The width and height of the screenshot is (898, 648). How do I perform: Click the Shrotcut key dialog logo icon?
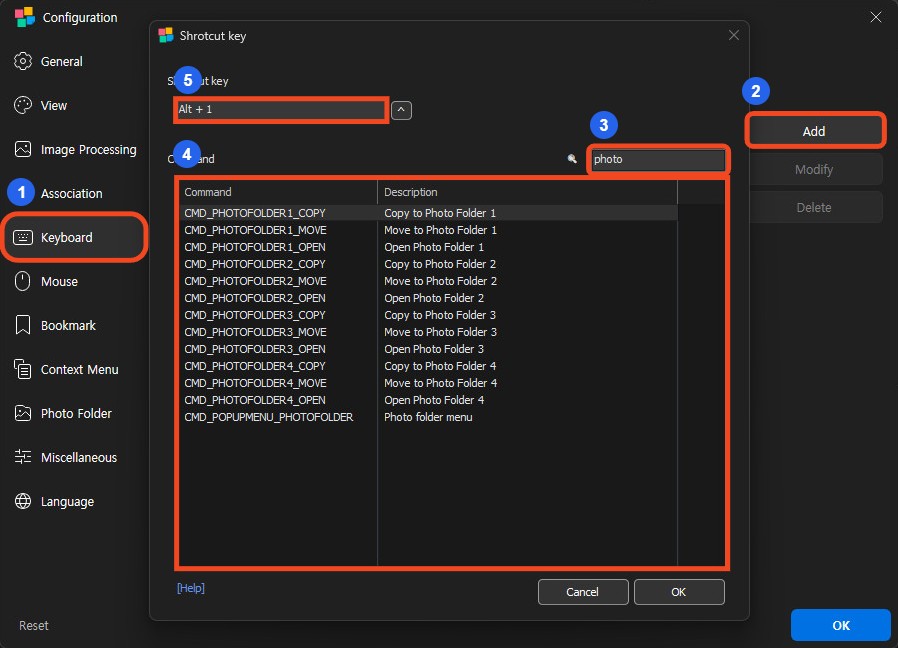[166, 36]
